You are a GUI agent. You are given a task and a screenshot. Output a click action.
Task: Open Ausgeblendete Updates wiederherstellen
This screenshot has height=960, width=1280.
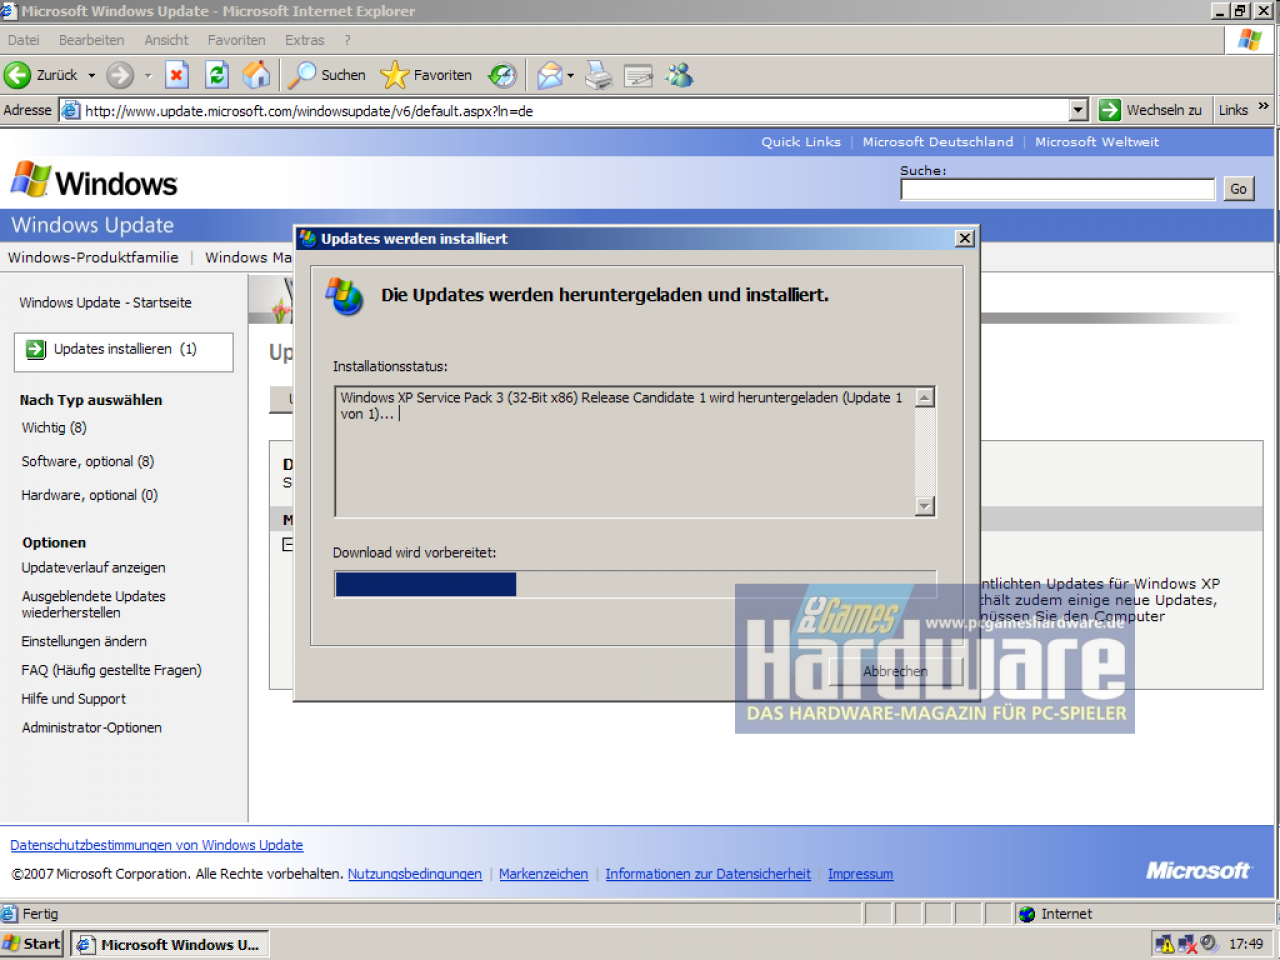(x=94, y=605)
